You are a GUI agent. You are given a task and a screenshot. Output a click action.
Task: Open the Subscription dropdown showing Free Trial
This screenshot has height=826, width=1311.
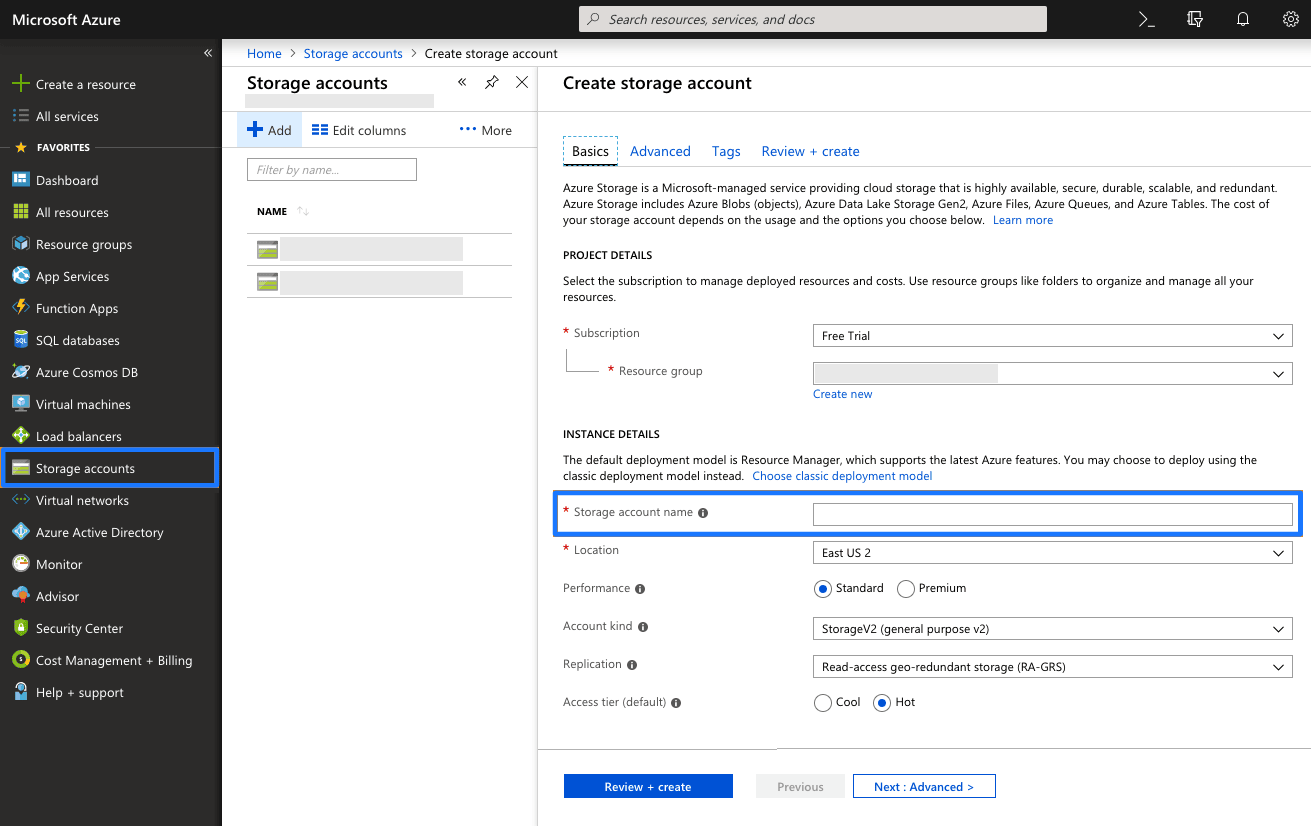1052,335
